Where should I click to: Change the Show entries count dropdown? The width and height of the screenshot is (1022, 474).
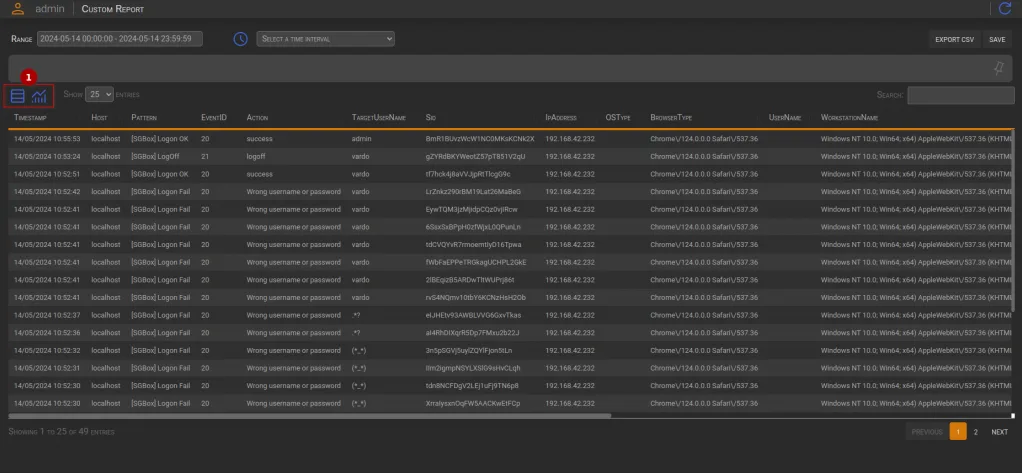click(x=100, y=95)
